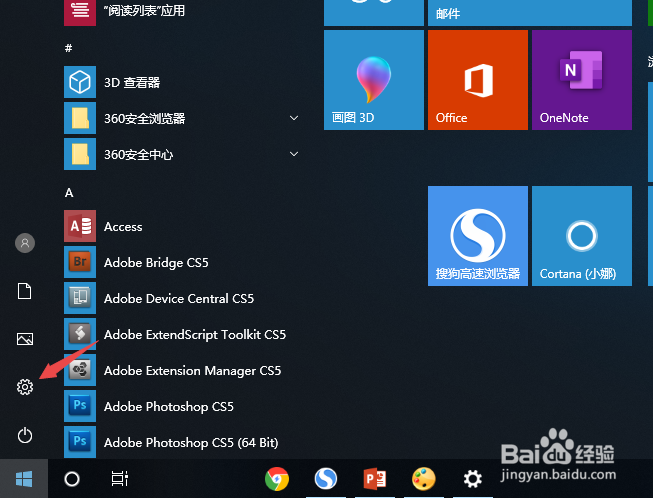Open Settings gear on the taskbar
653x498 pixels.
473,479
